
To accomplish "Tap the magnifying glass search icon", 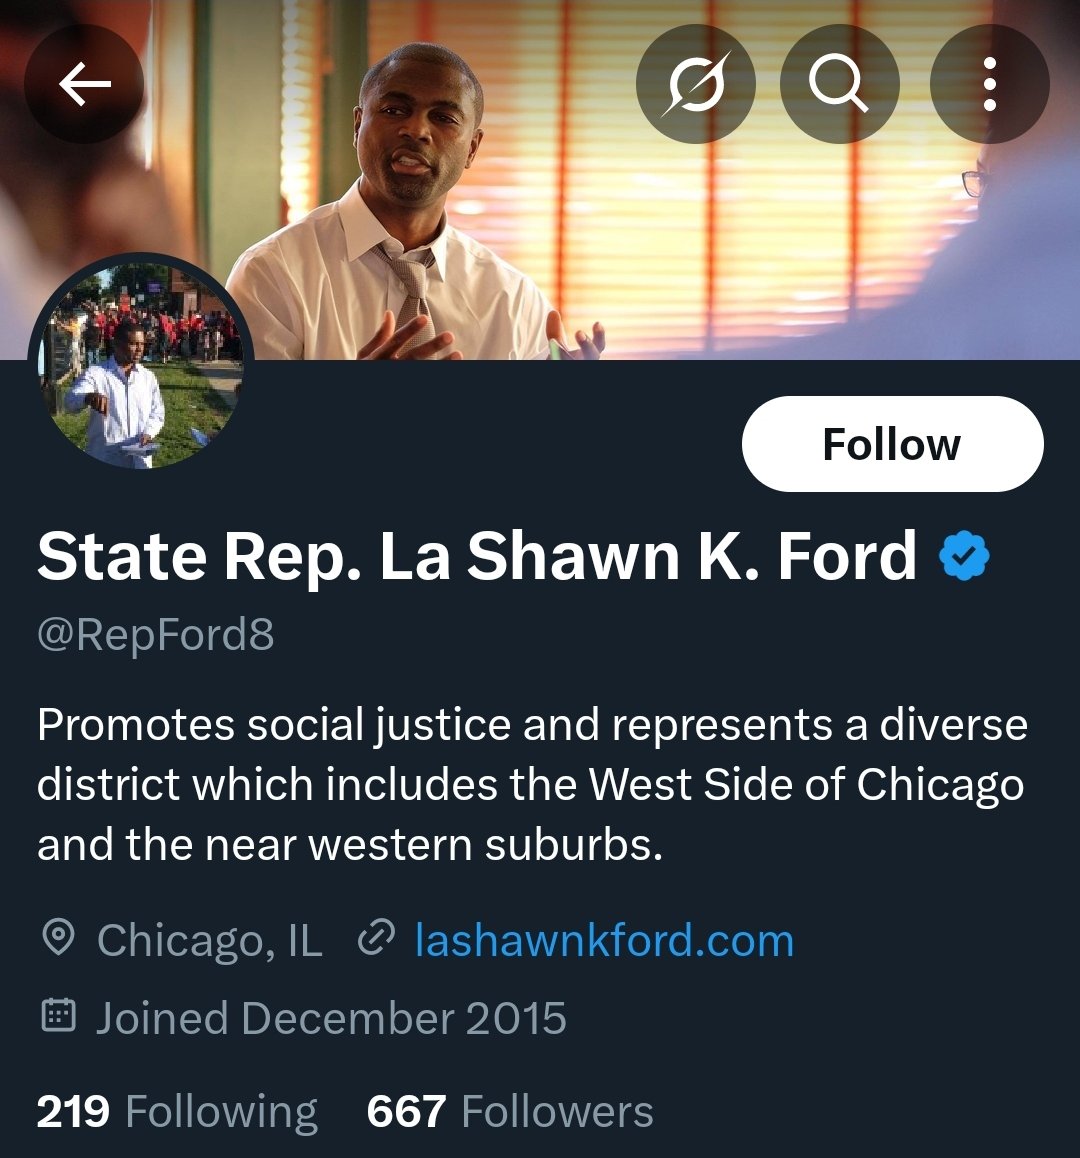I will (x=838, y=86).
